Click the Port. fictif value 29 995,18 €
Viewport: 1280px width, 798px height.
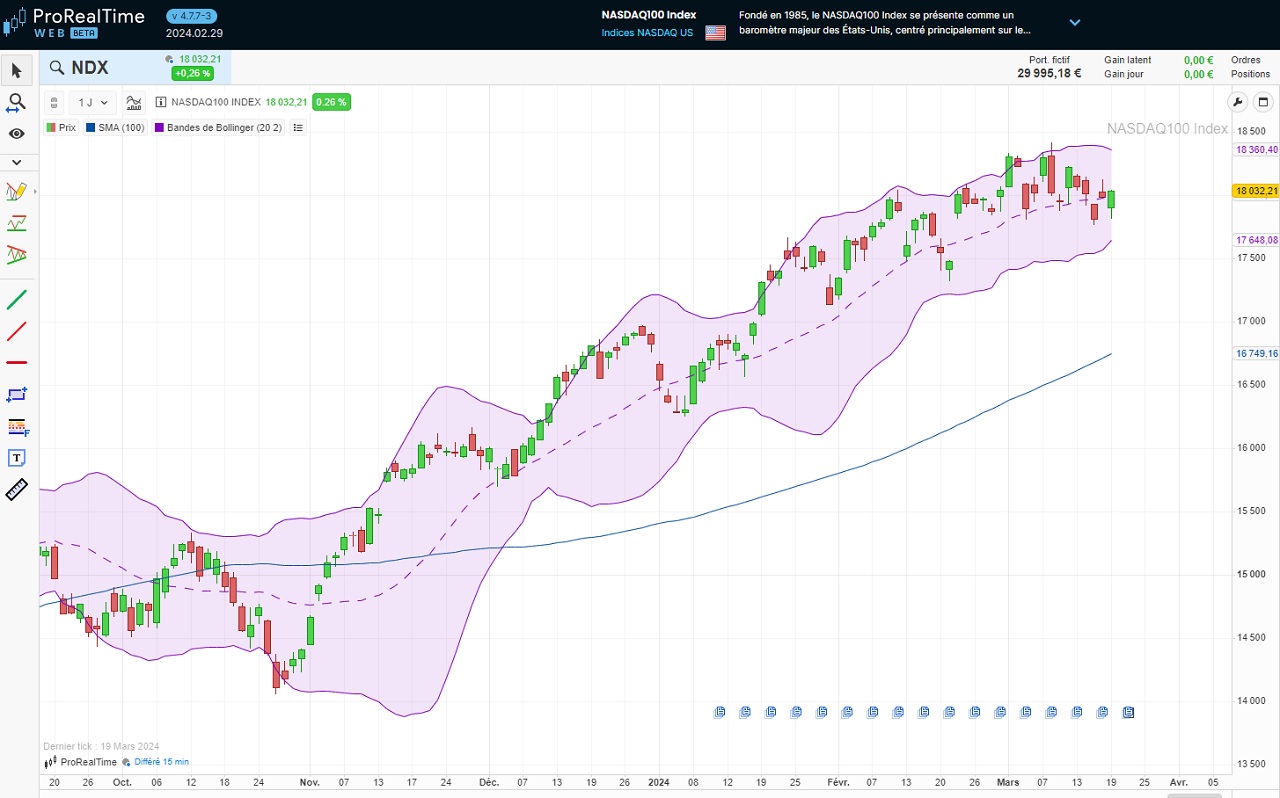(1049, 73)
